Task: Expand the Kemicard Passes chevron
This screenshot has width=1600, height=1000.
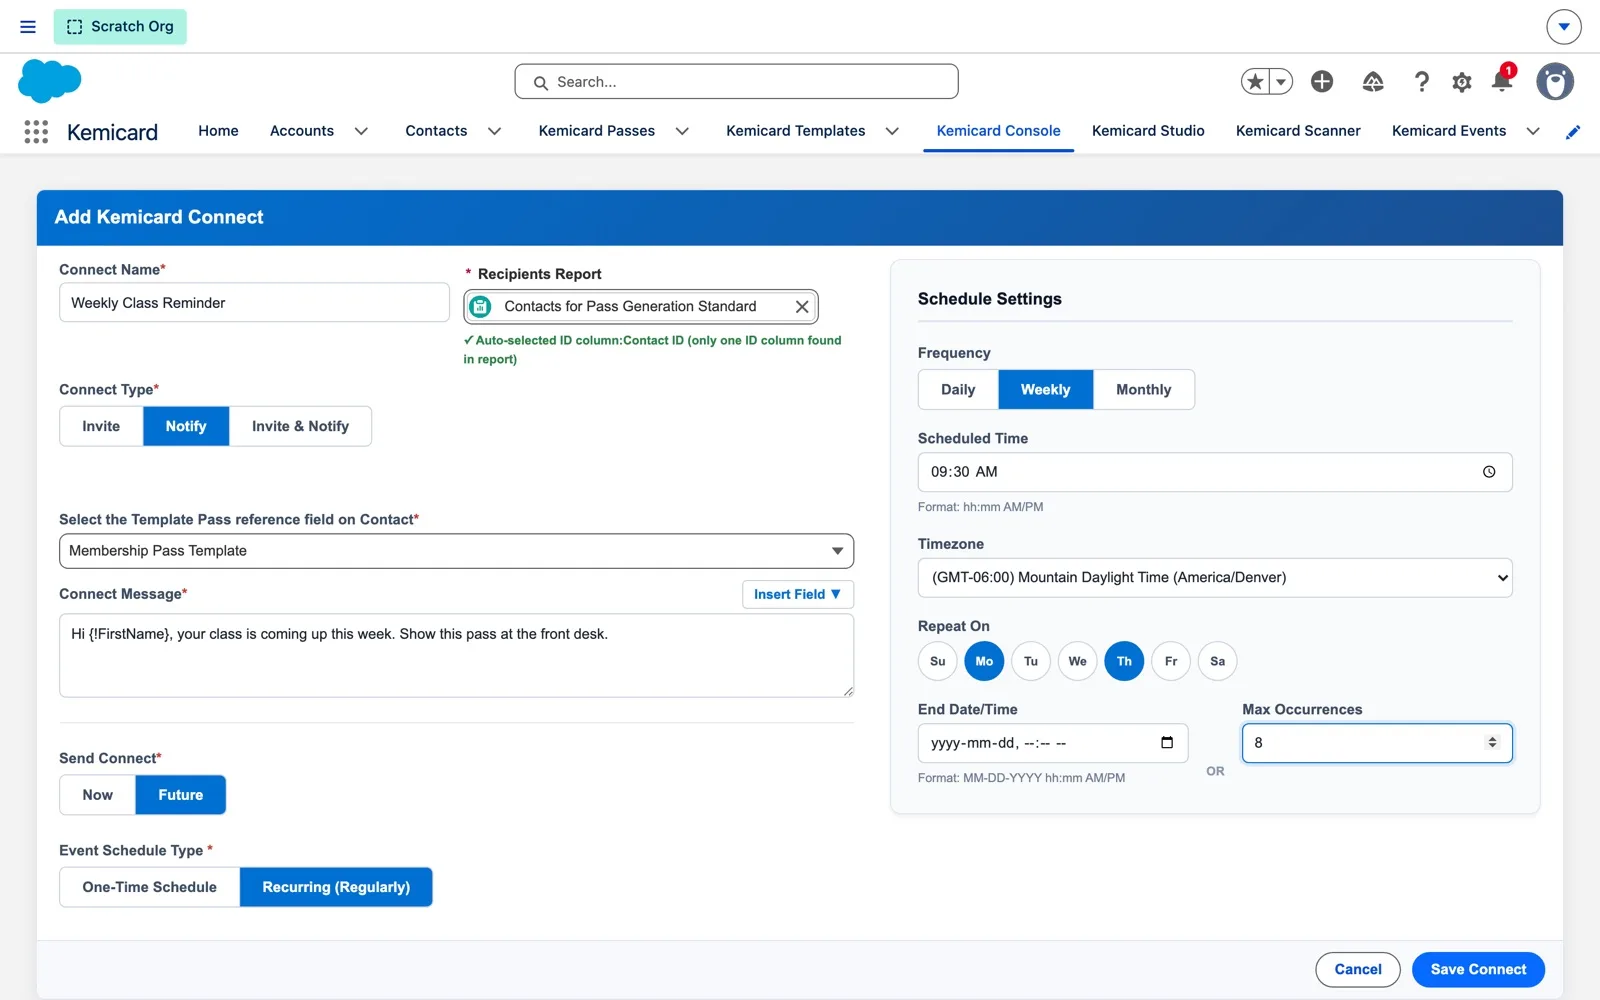Action: click(682, 131)
